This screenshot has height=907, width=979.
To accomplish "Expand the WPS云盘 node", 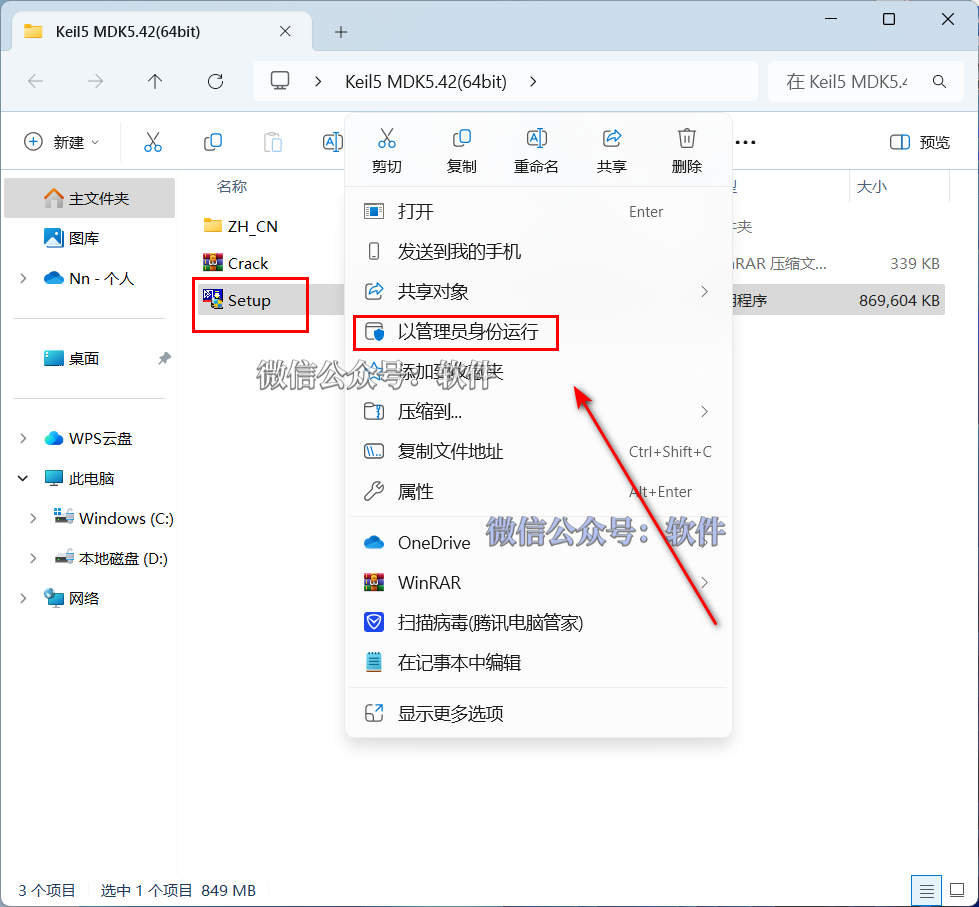I will coord(23,438).
